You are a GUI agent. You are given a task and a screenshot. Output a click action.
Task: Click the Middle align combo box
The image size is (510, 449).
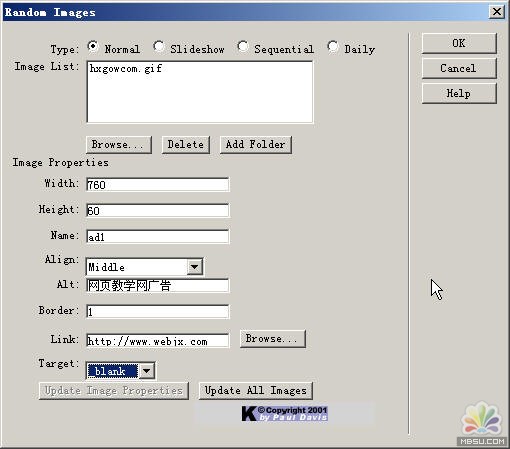145,267
